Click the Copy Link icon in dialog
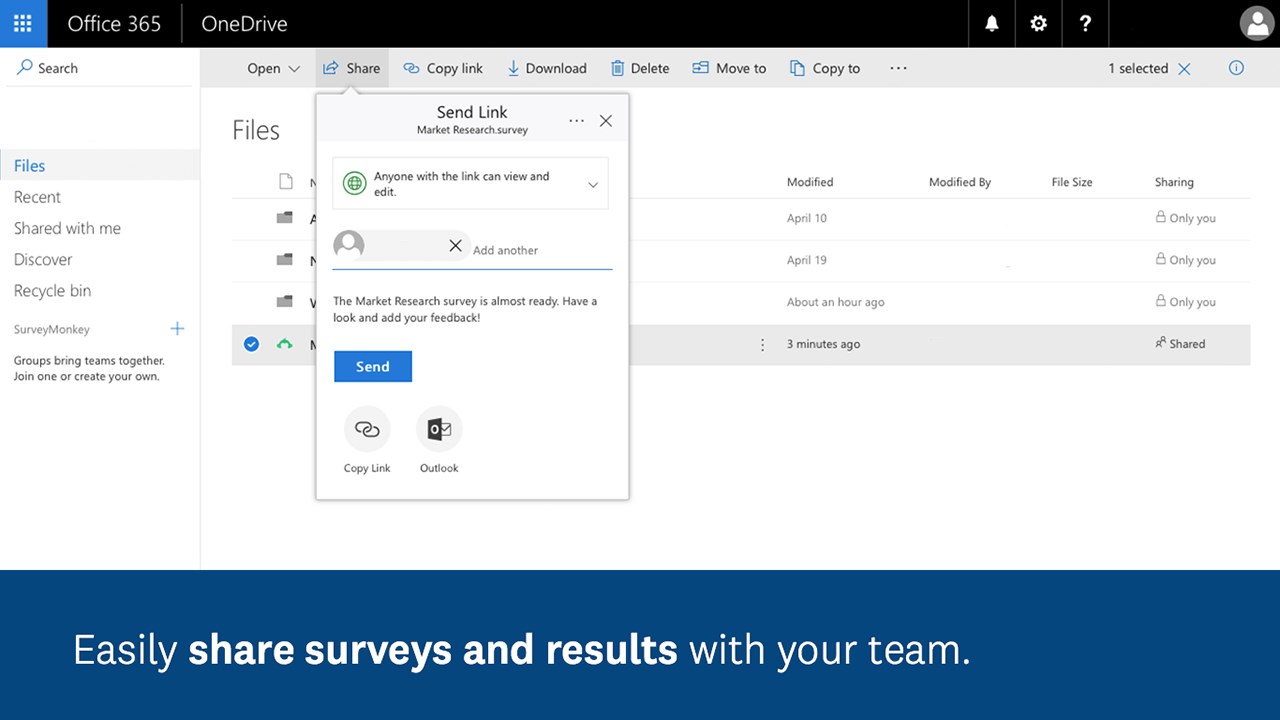 coord(367,429)
